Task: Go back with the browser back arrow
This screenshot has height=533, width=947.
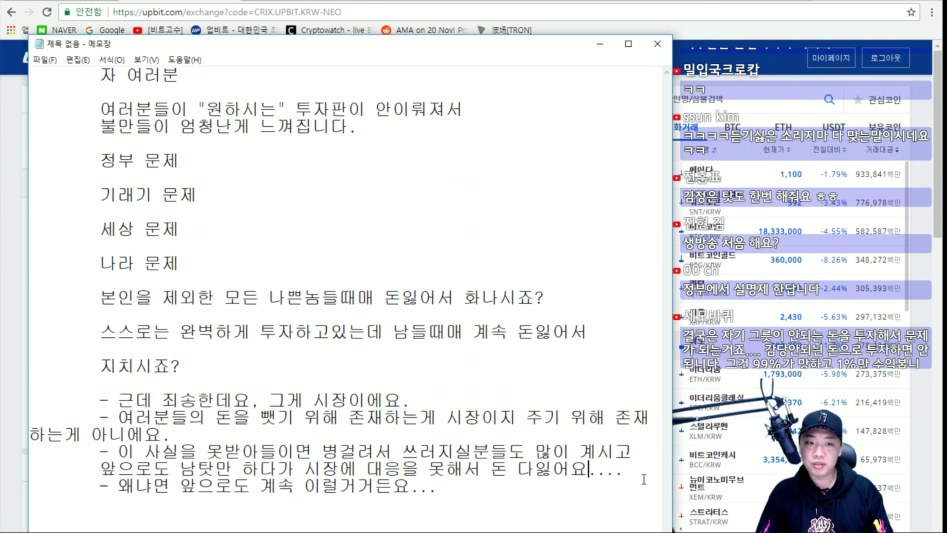Action: (11, 11)
